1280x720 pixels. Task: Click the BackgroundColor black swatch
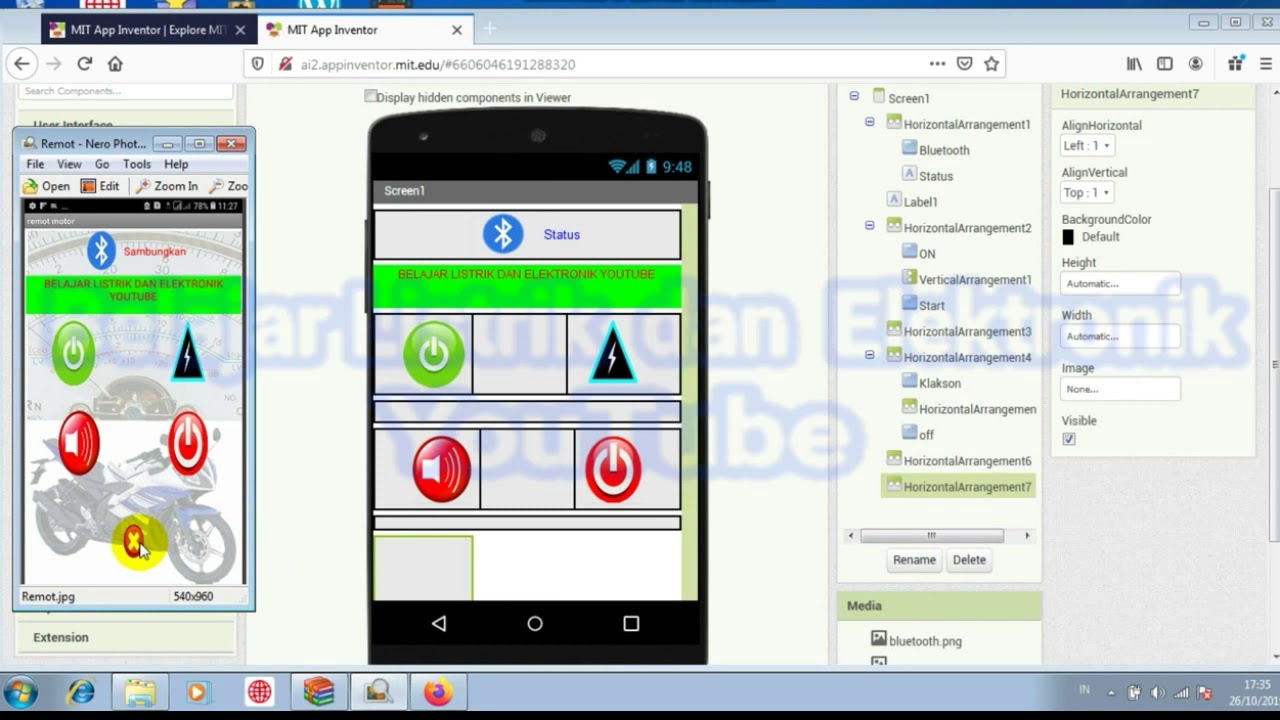(1068, 237)
